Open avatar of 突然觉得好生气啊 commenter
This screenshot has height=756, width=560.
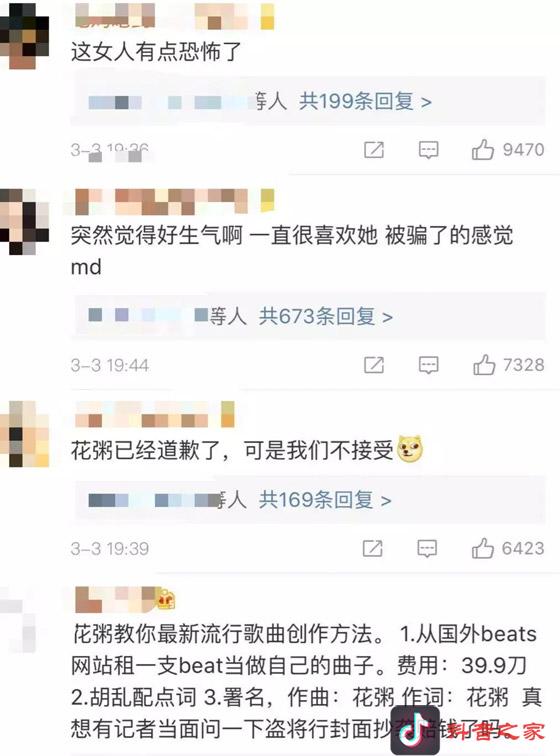(25, 222)
